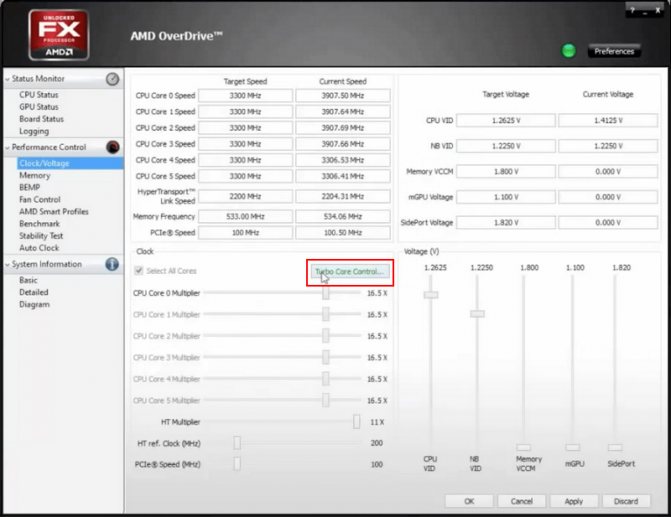Screen dimensions: 671x517
Task: Apply the clock and voltage settings
Action: click(x=573, y=501)
